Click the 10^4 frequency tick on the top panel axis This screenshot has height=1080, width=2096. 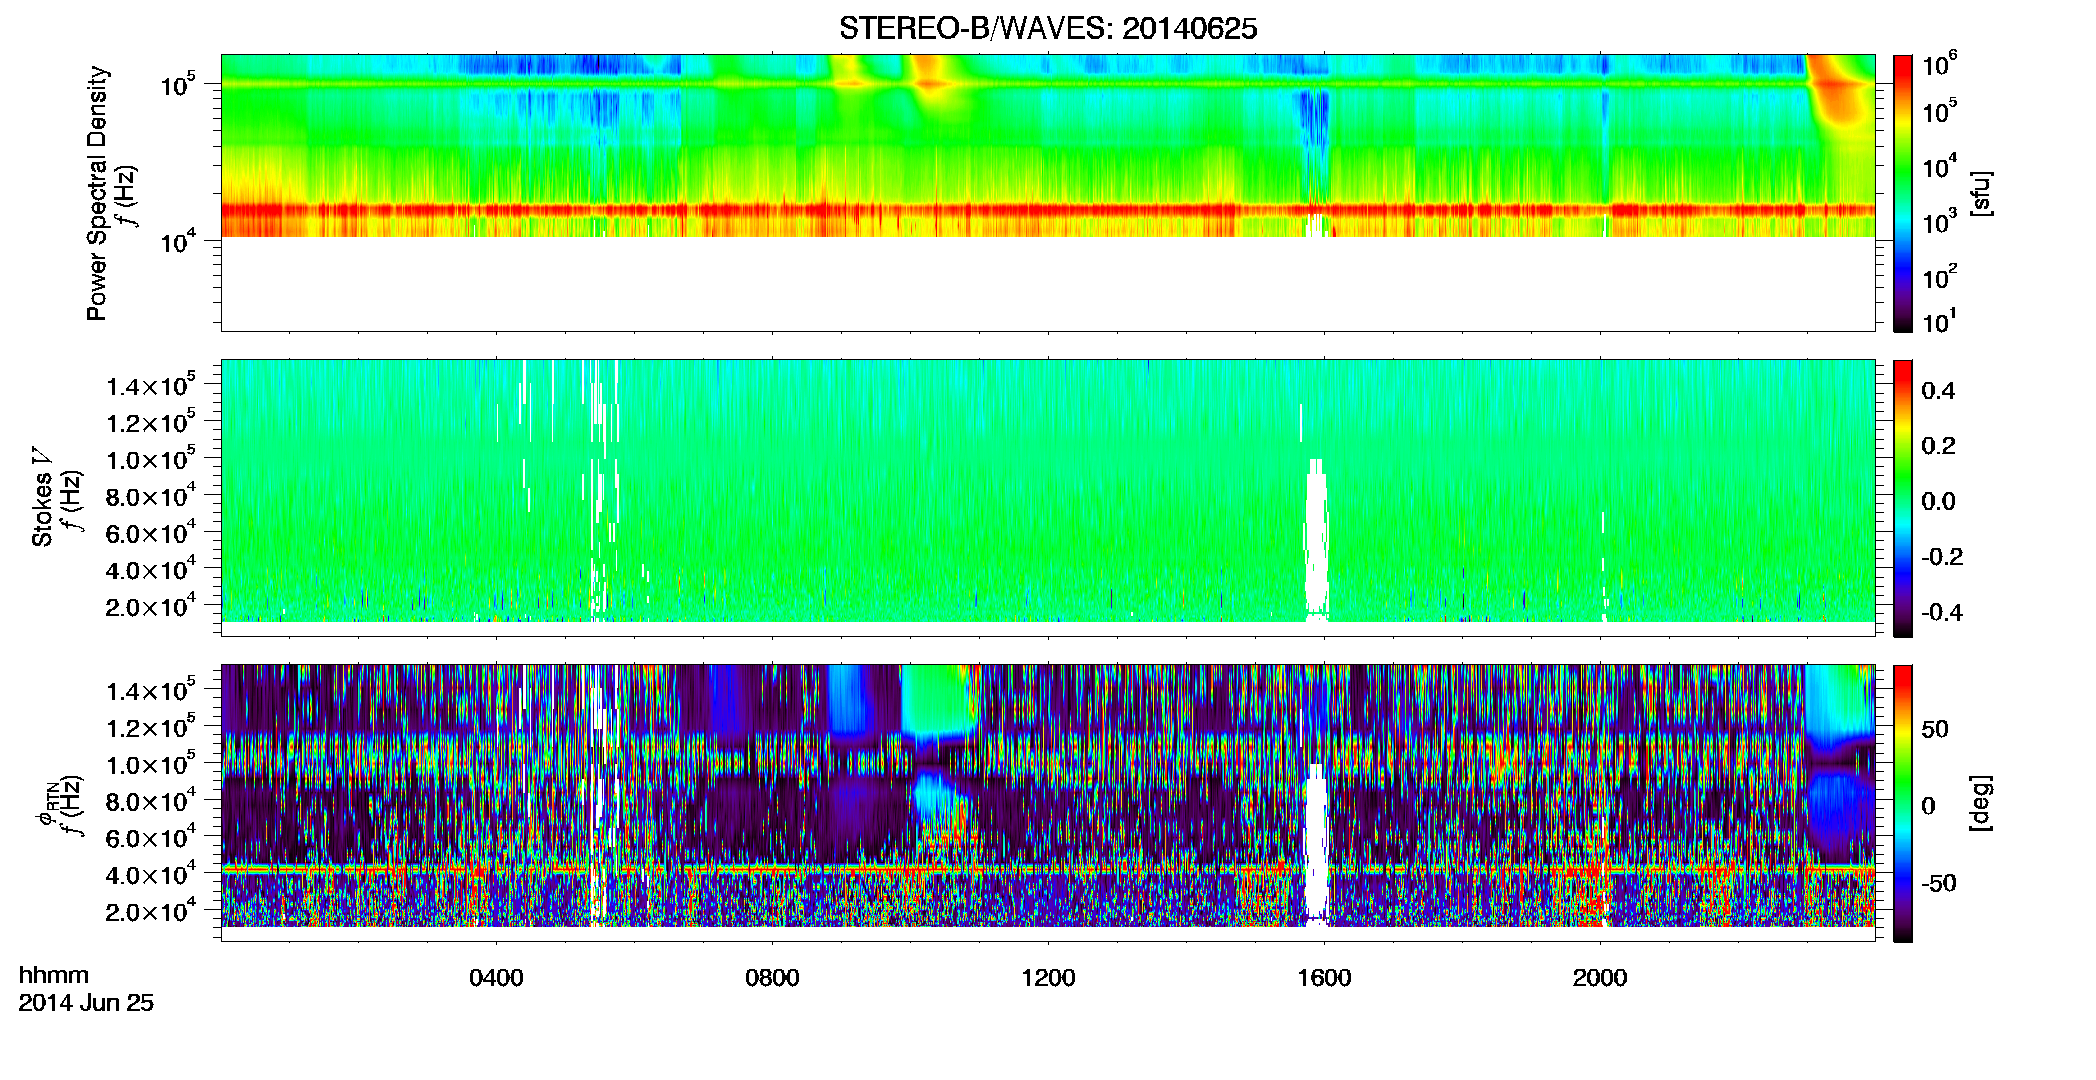tap(177, 241)
